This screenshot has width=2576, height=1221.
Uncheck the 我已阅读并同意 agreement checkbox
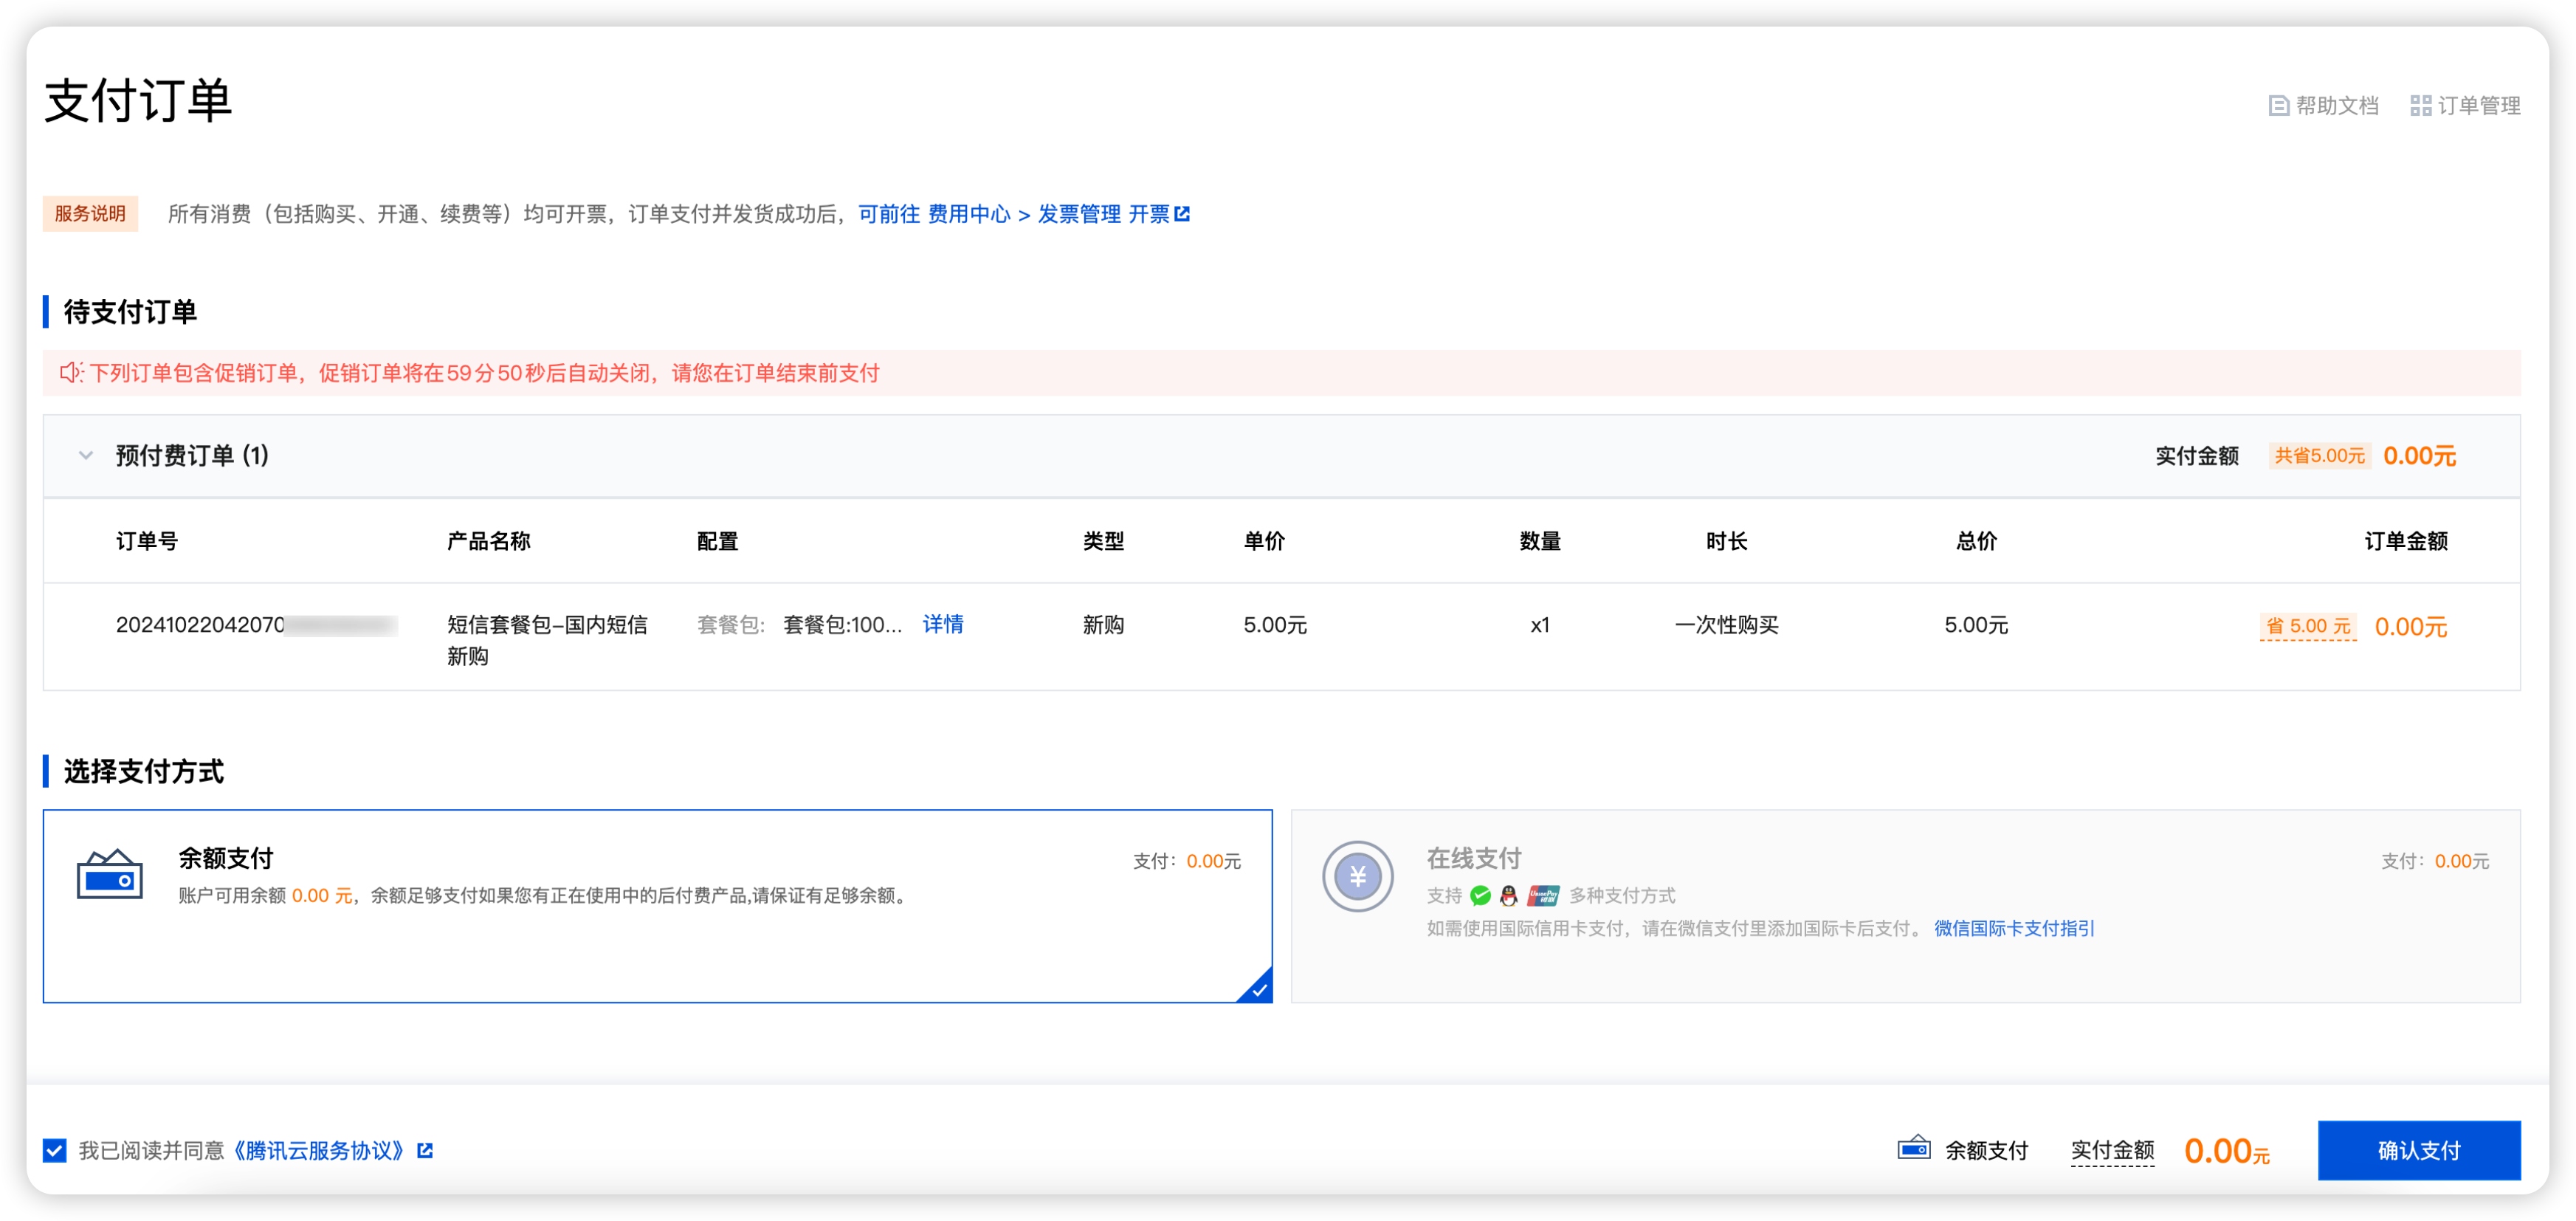(x=55, y=1151)
